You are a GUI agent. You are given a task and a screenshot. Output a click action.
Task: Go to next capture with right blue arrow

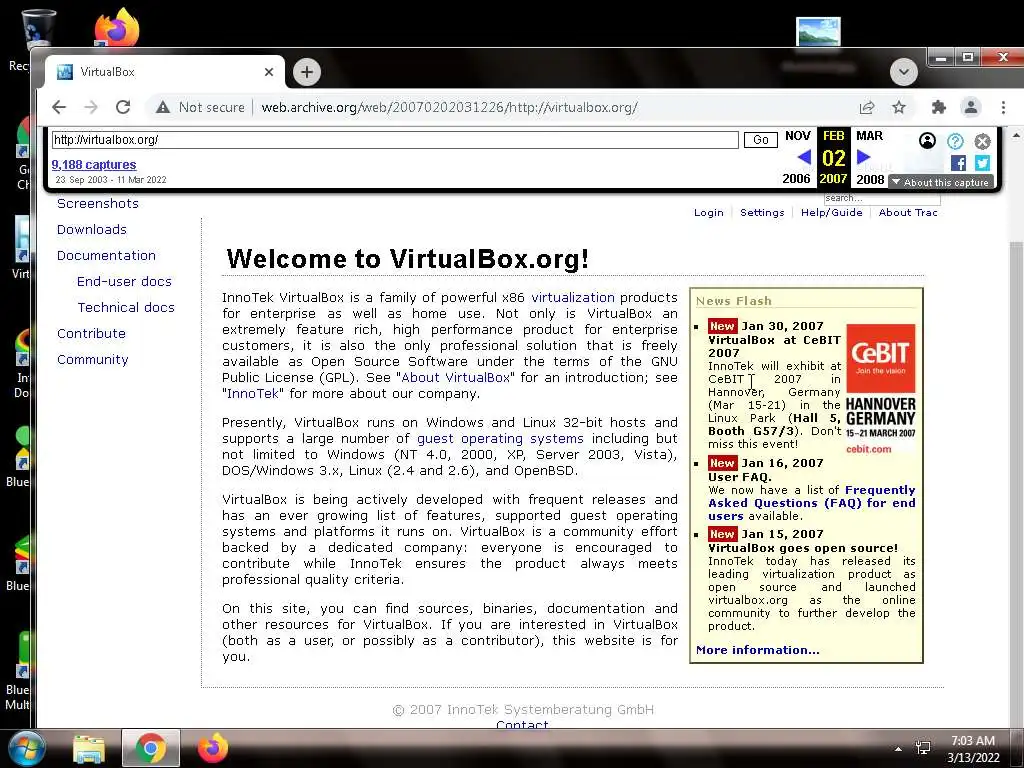pos(863,157)
